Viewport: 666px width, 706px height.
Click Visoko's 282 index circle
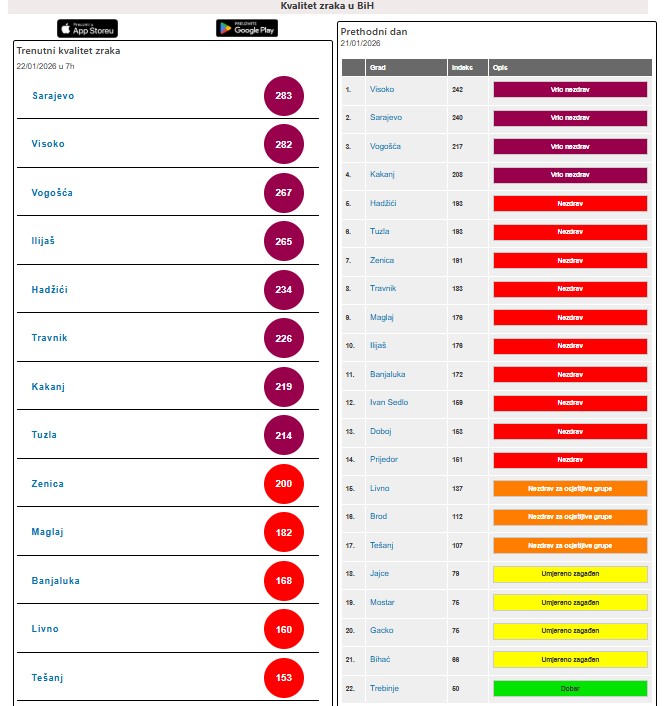click(284, 144)
